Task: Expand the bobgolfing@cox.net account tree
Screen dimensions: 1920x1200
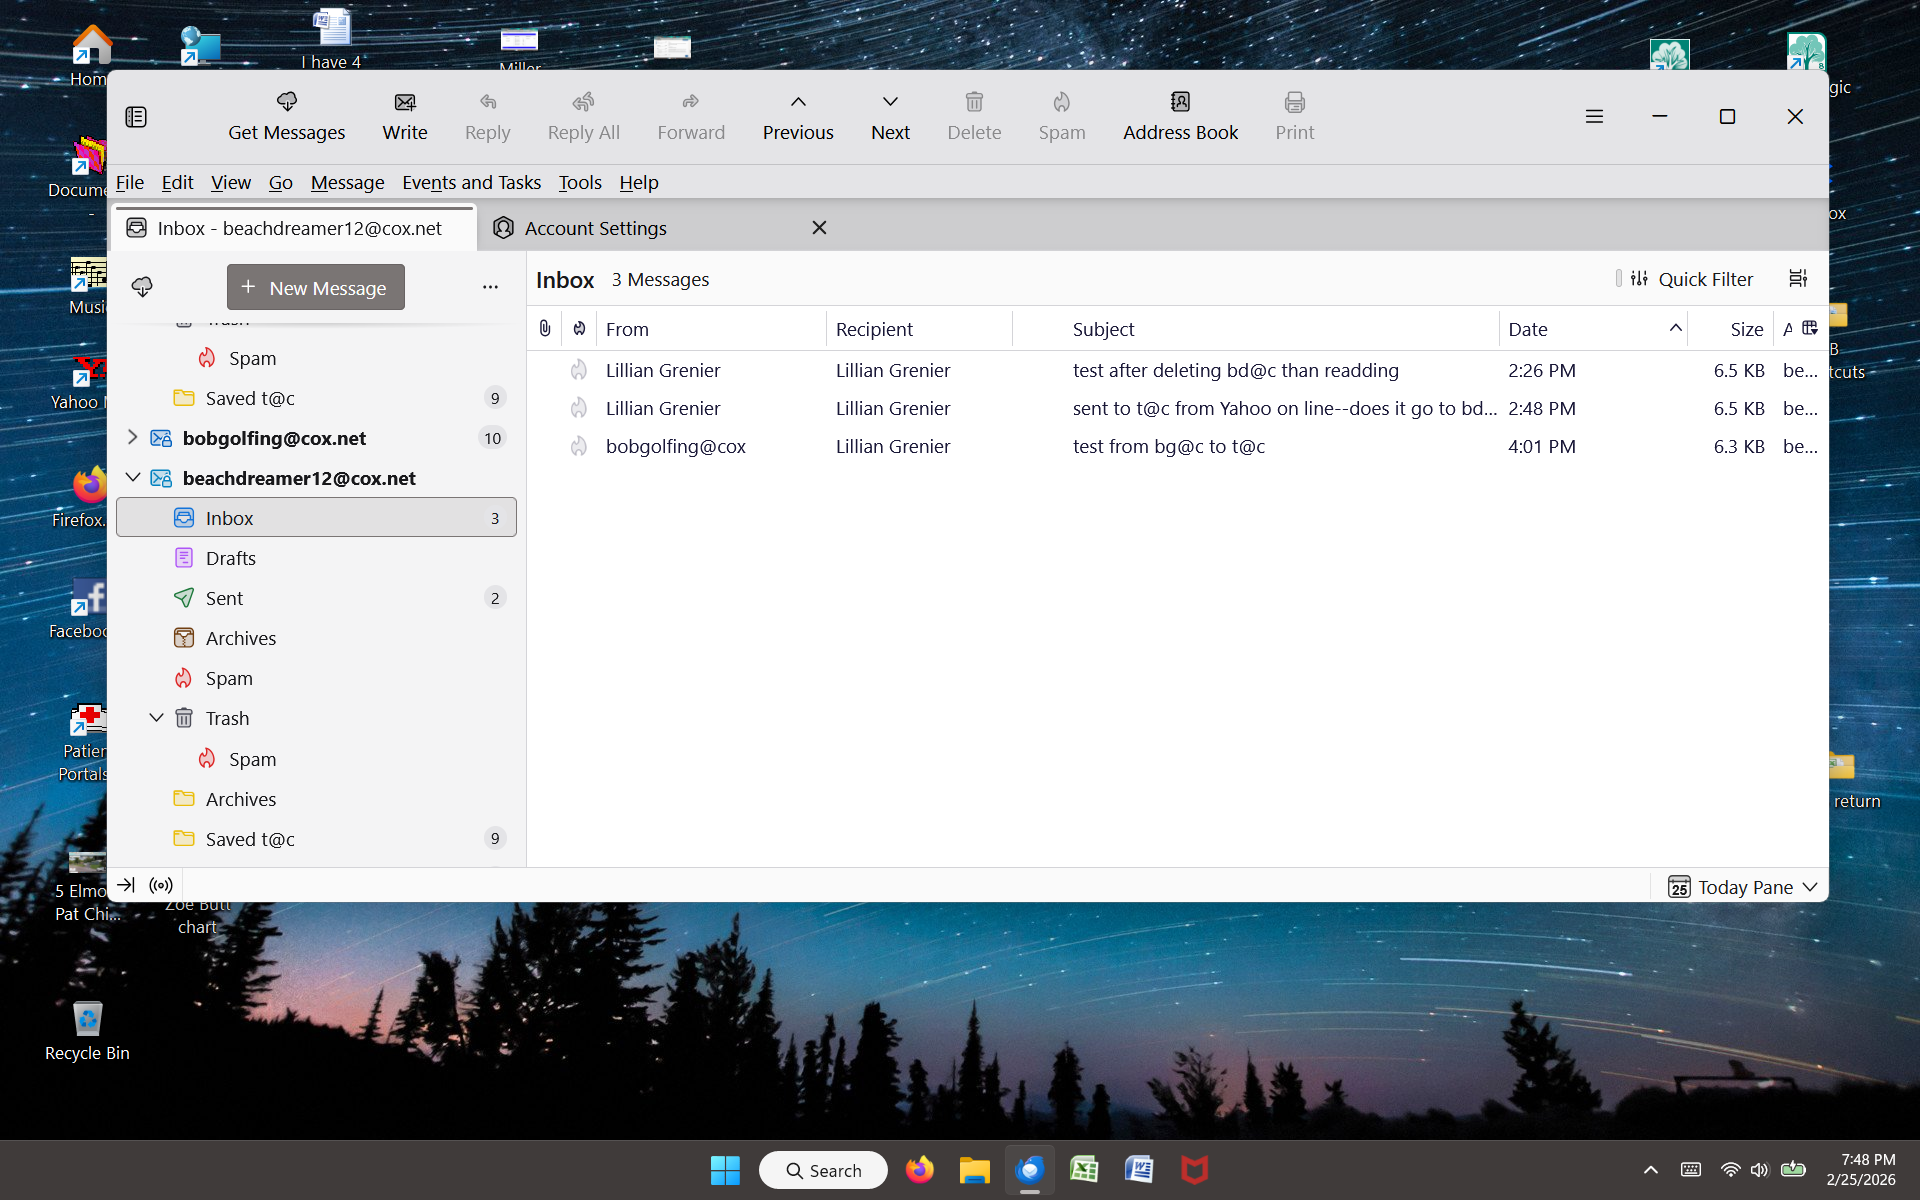Action: (132, 438)
